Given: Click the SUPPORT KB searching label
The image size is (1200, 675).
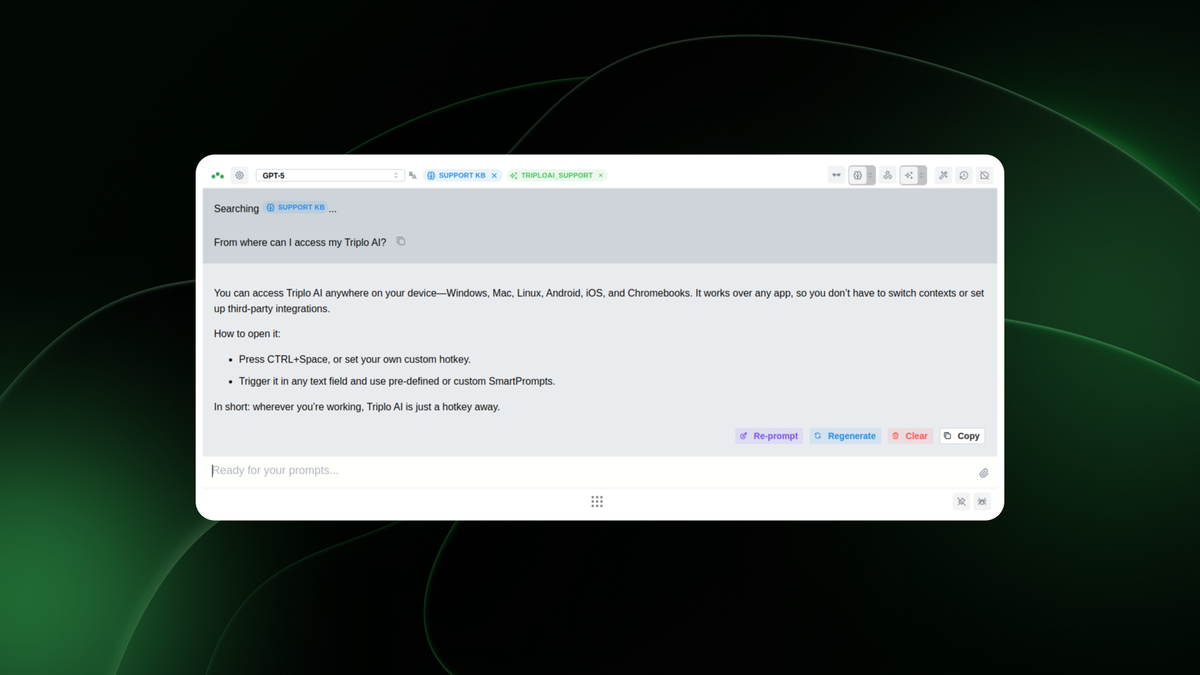Looking at the screenshot, I should tap(296, 207).
